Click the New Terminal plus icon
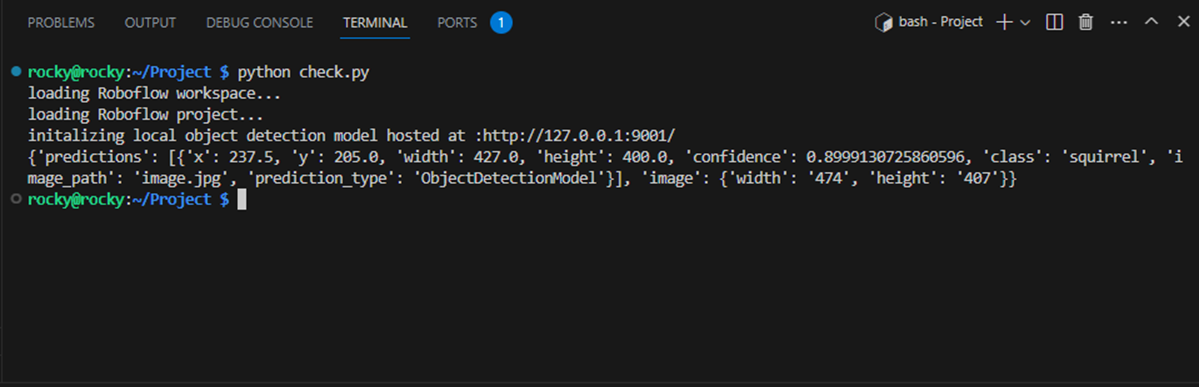Screen dimensions: 1199x387 tap(1004, 23)
